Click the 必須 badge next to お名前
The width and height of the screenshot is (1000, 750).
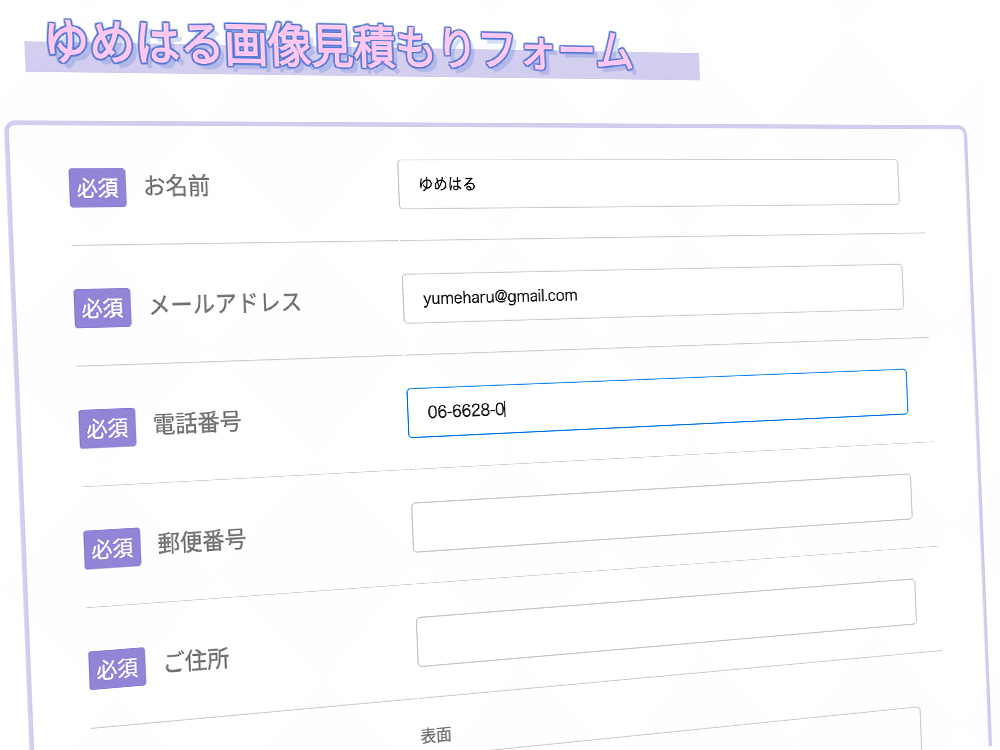[97, 187]
